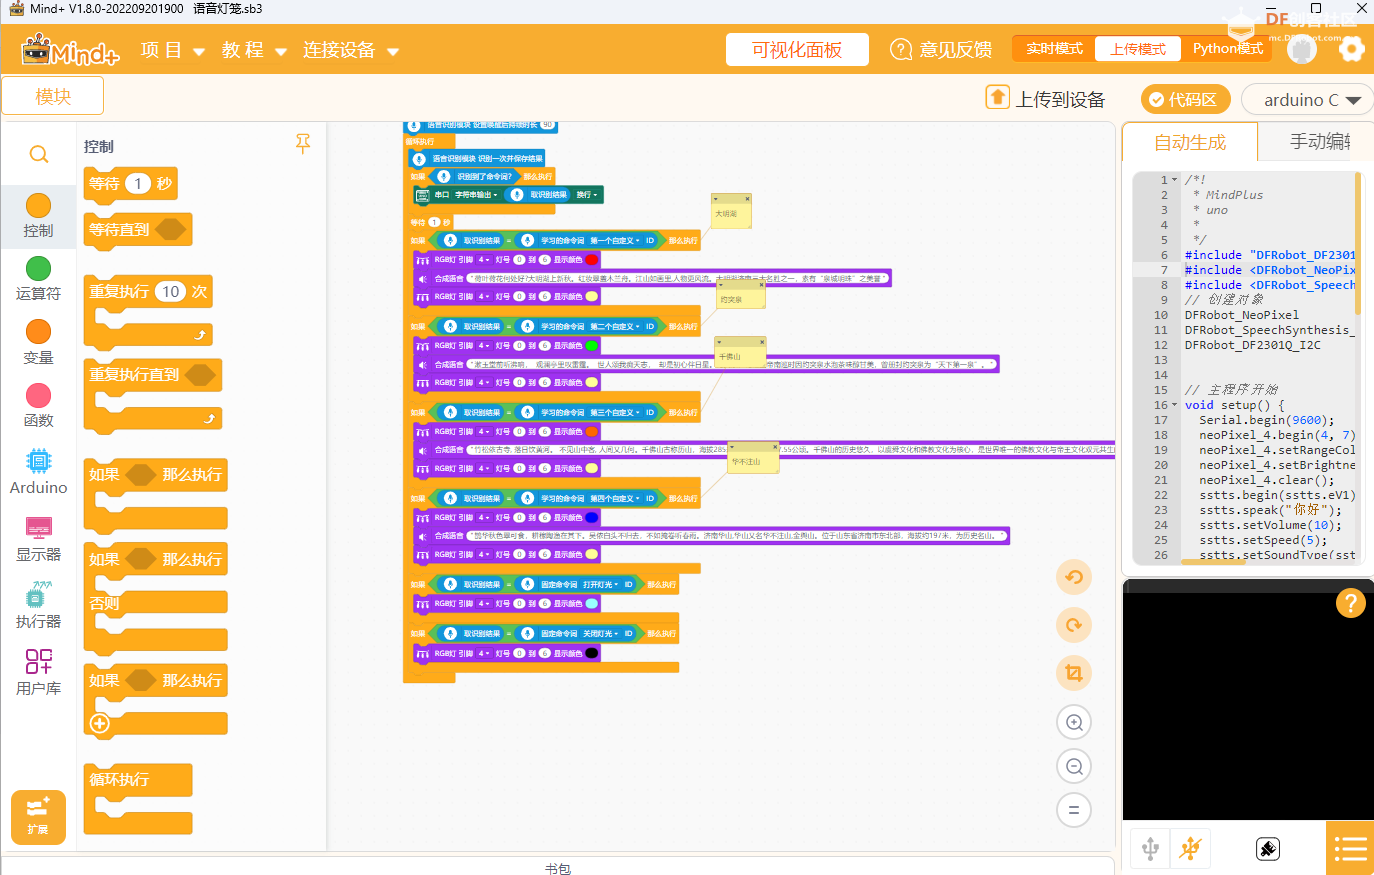The width and height of the screenshot is (1374, 875).
Task: Click the USB disconnect serial icon
Action: (1190, 849)
